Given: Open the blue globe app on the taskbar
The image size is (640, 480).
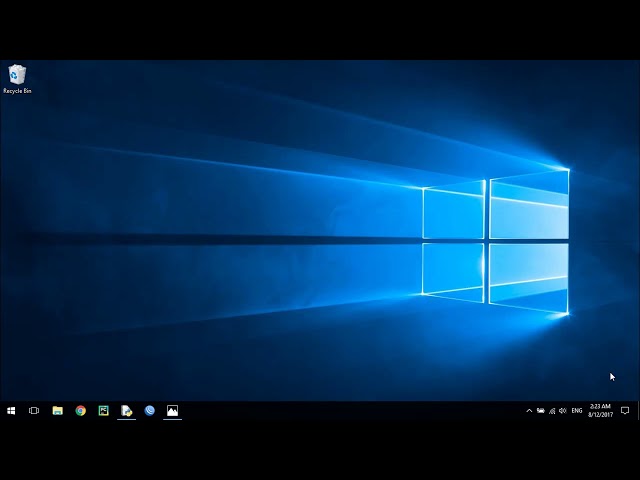Looking at the screenshot, I should pos(149,411).
